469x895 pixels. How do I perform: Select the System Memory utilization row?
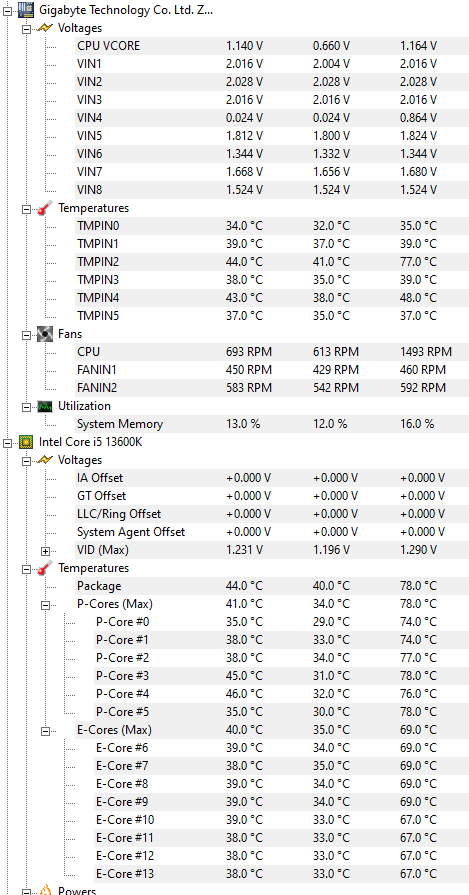click(271, 424)
